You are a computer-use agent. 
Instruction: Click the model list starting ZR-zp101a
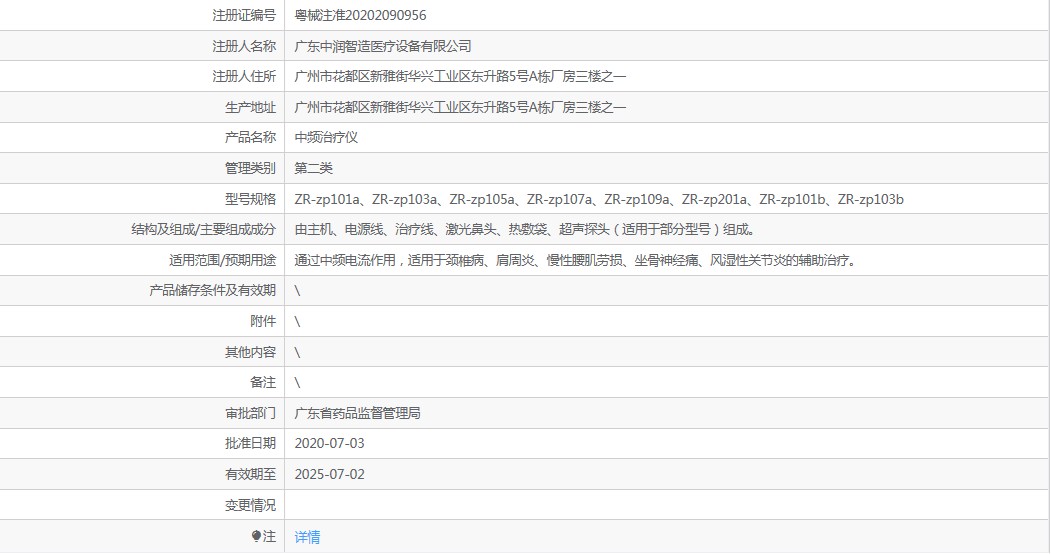pos(599,199)
